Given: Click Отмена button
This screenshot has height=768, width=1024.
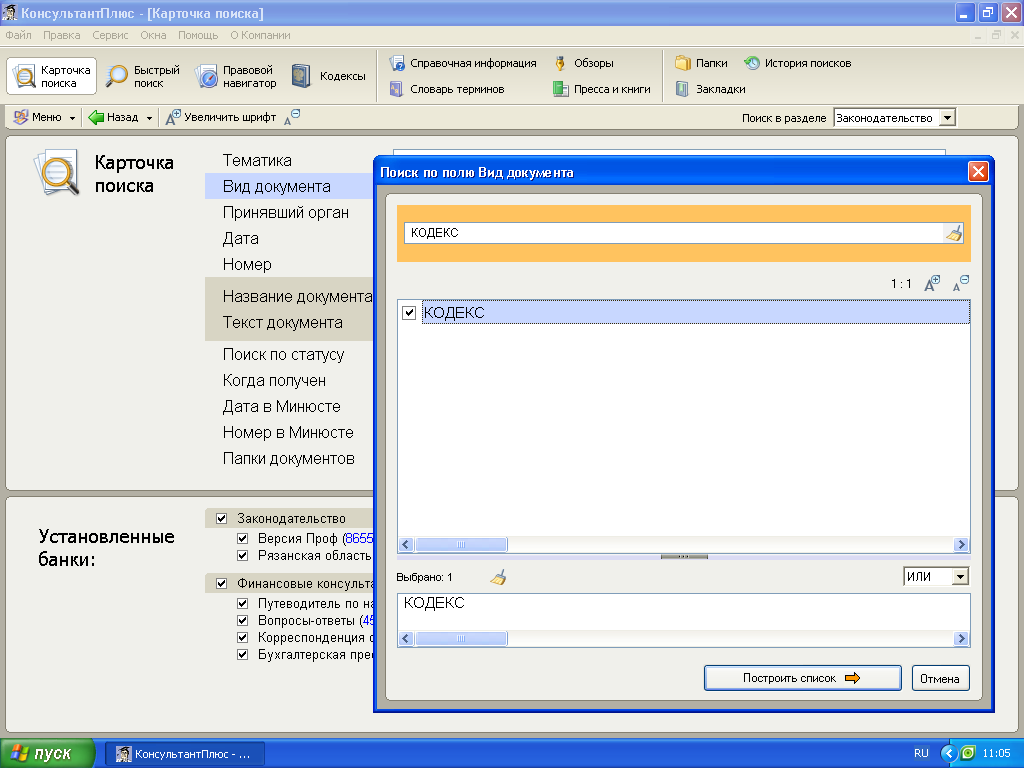Looking at the screenshot, I should (x=940, y=678).
